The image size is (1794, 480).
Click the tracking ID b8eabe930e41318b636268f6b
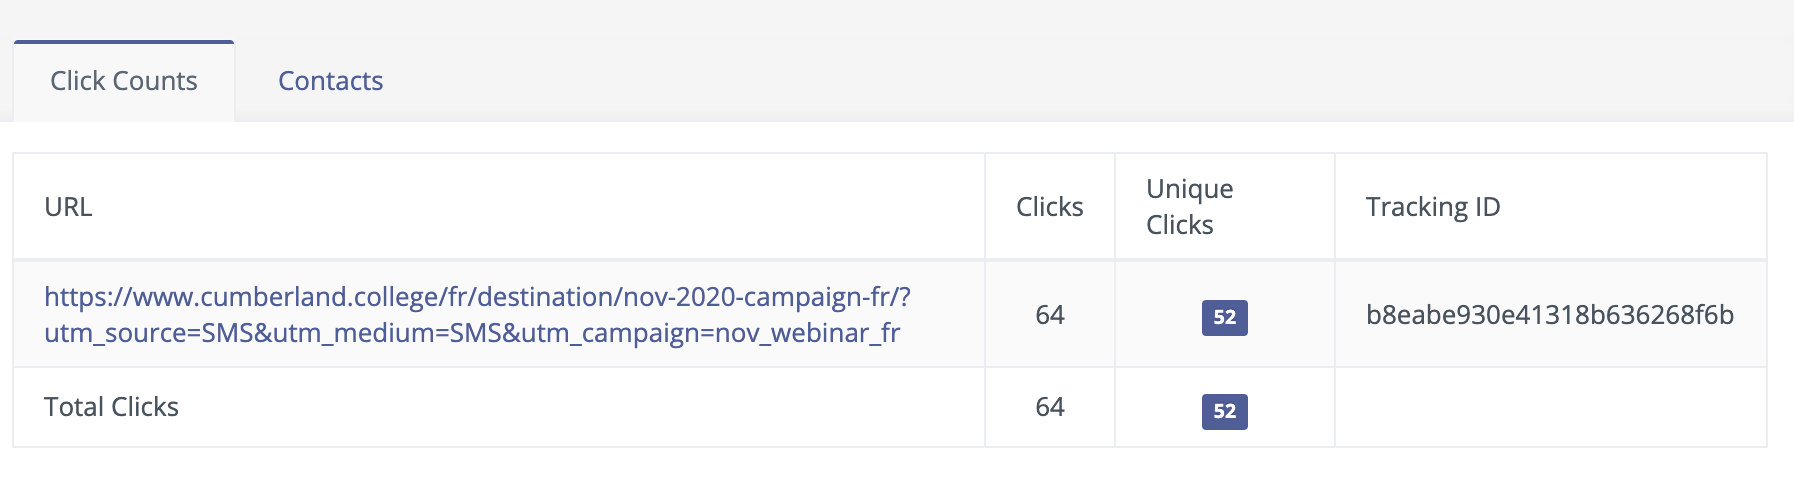click(x=1550, y=315)
